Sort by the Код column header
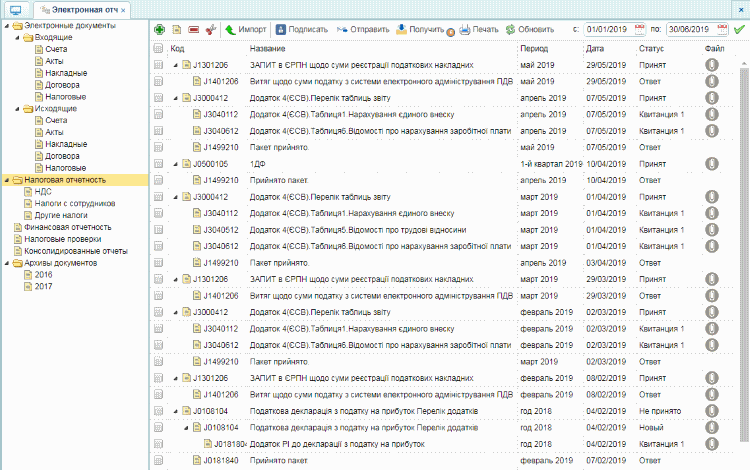The width and height of the screenshot is (750, 470). pyautogui.click(x=177, y=49)
